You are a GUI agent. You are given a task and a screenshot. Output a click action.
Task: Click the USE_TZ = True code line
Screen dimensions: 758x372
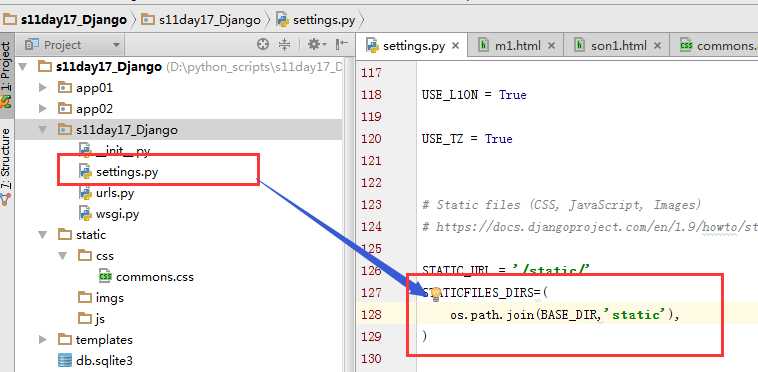[x=467, y=139]
